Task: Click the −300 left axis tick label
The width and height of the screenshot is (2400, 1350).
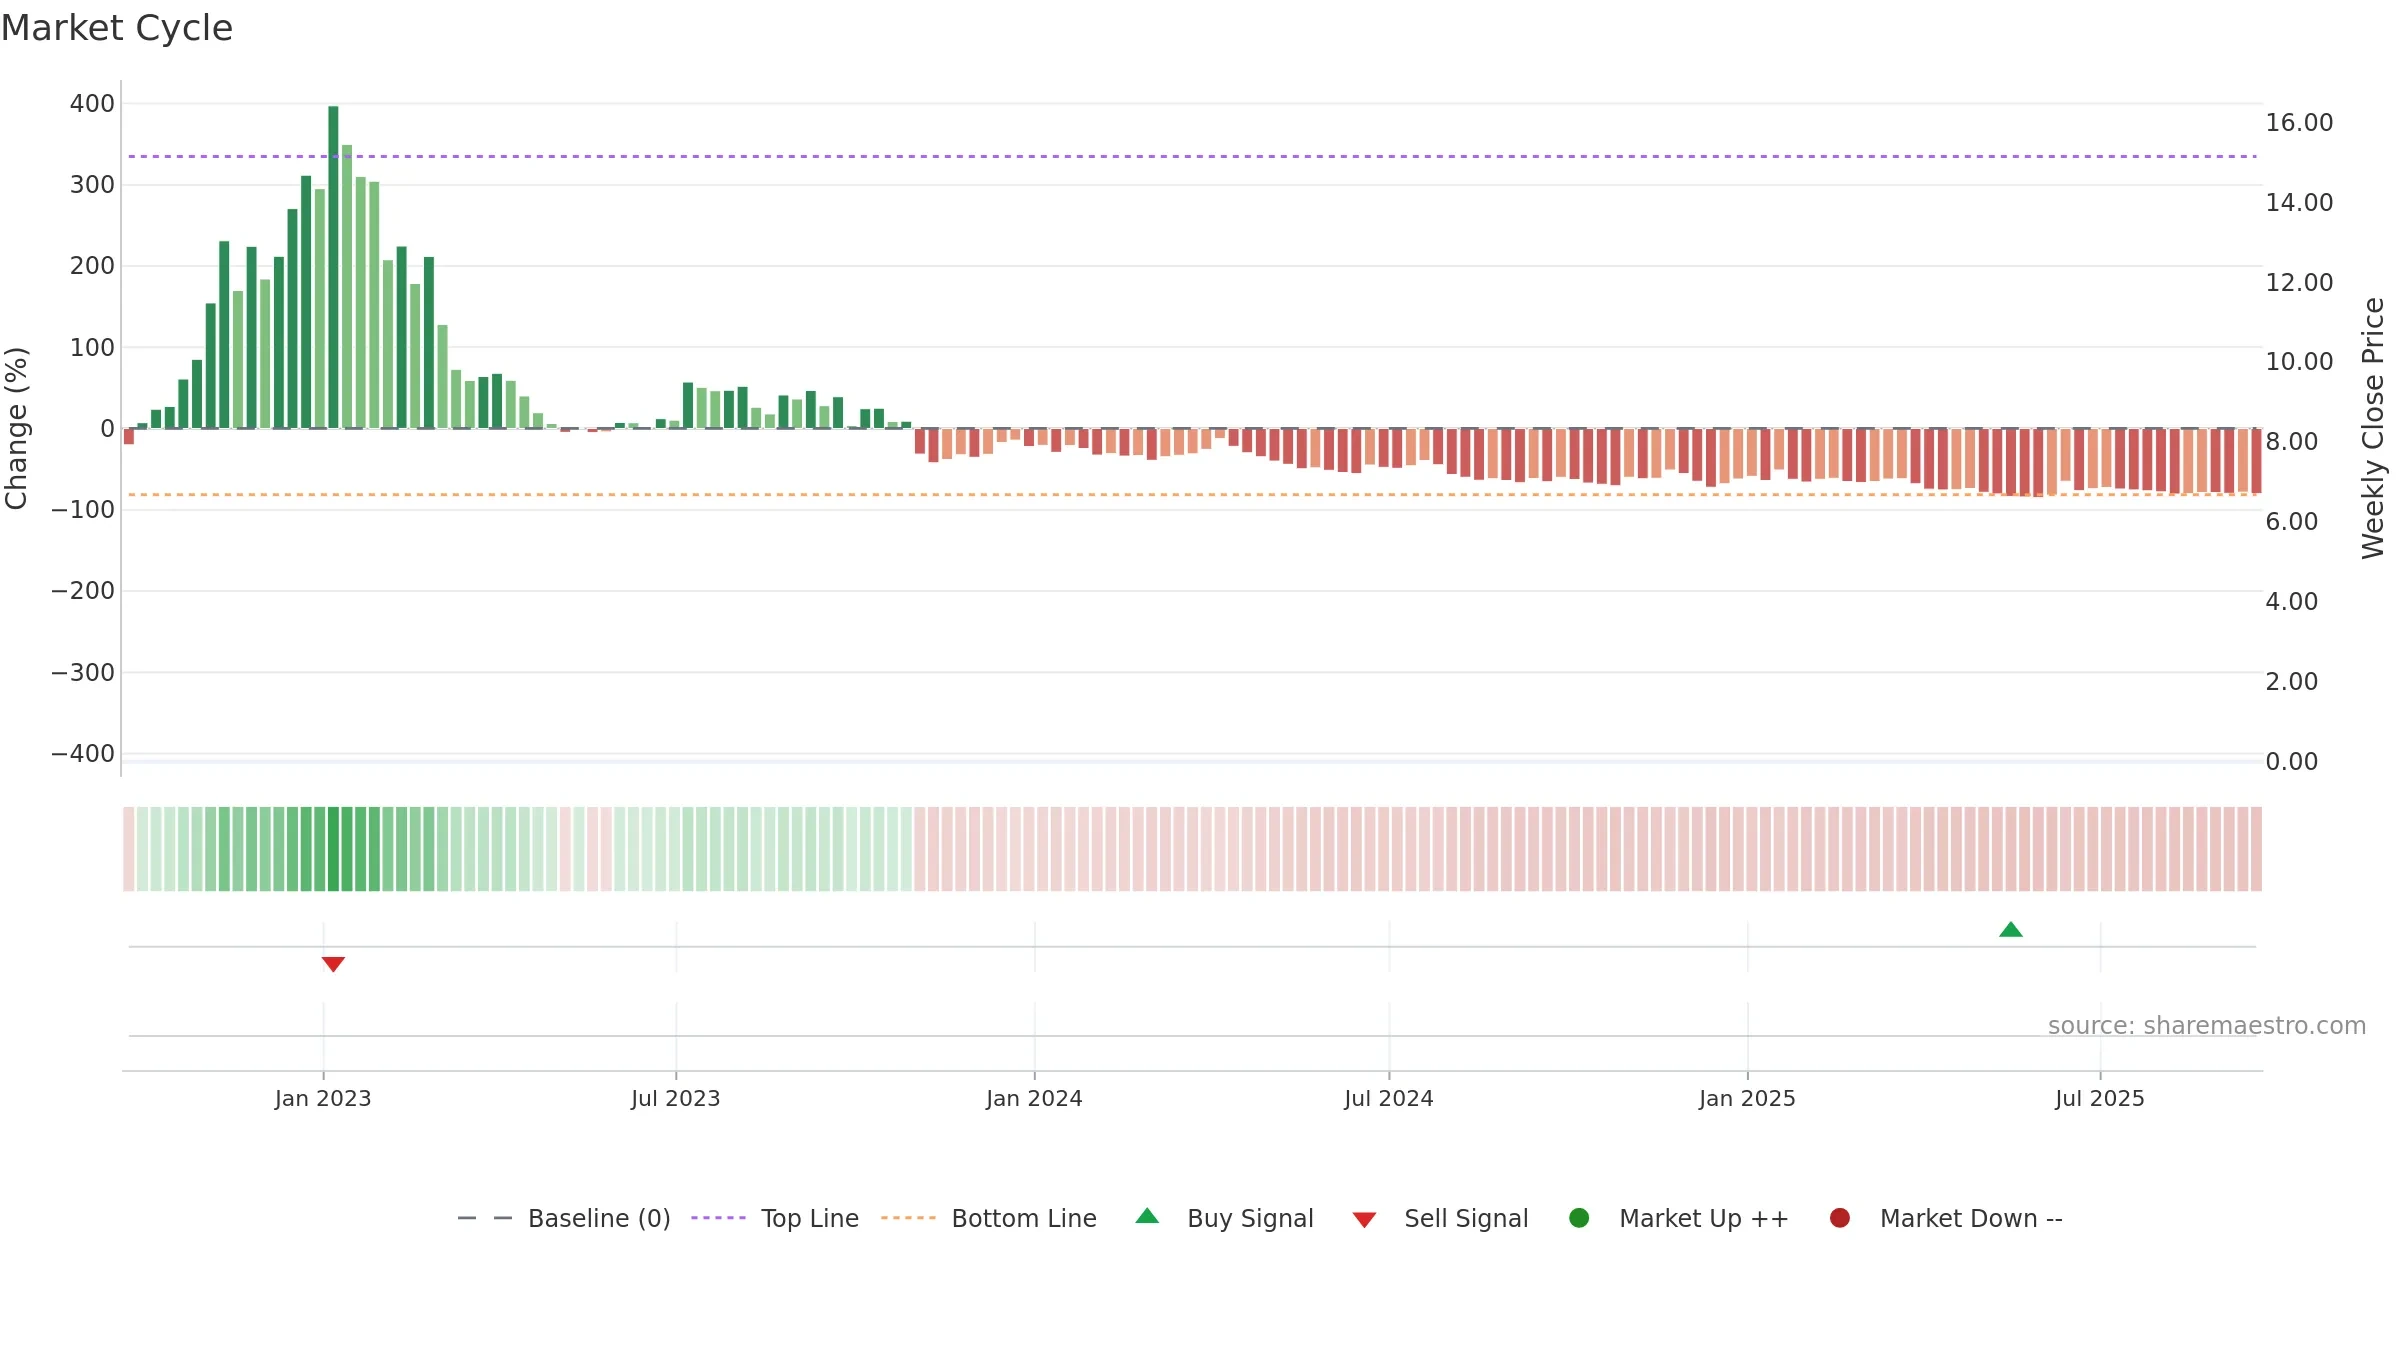Action: point(83,673)
